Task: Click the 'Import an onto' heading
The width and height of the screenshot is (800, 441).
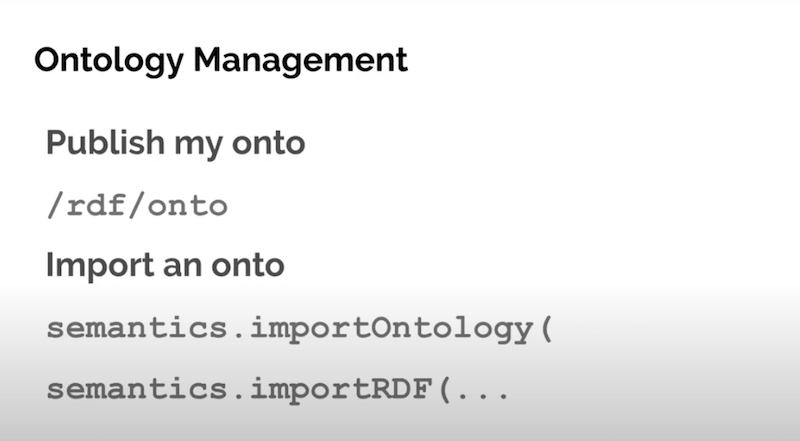Action: coord(165,265)
